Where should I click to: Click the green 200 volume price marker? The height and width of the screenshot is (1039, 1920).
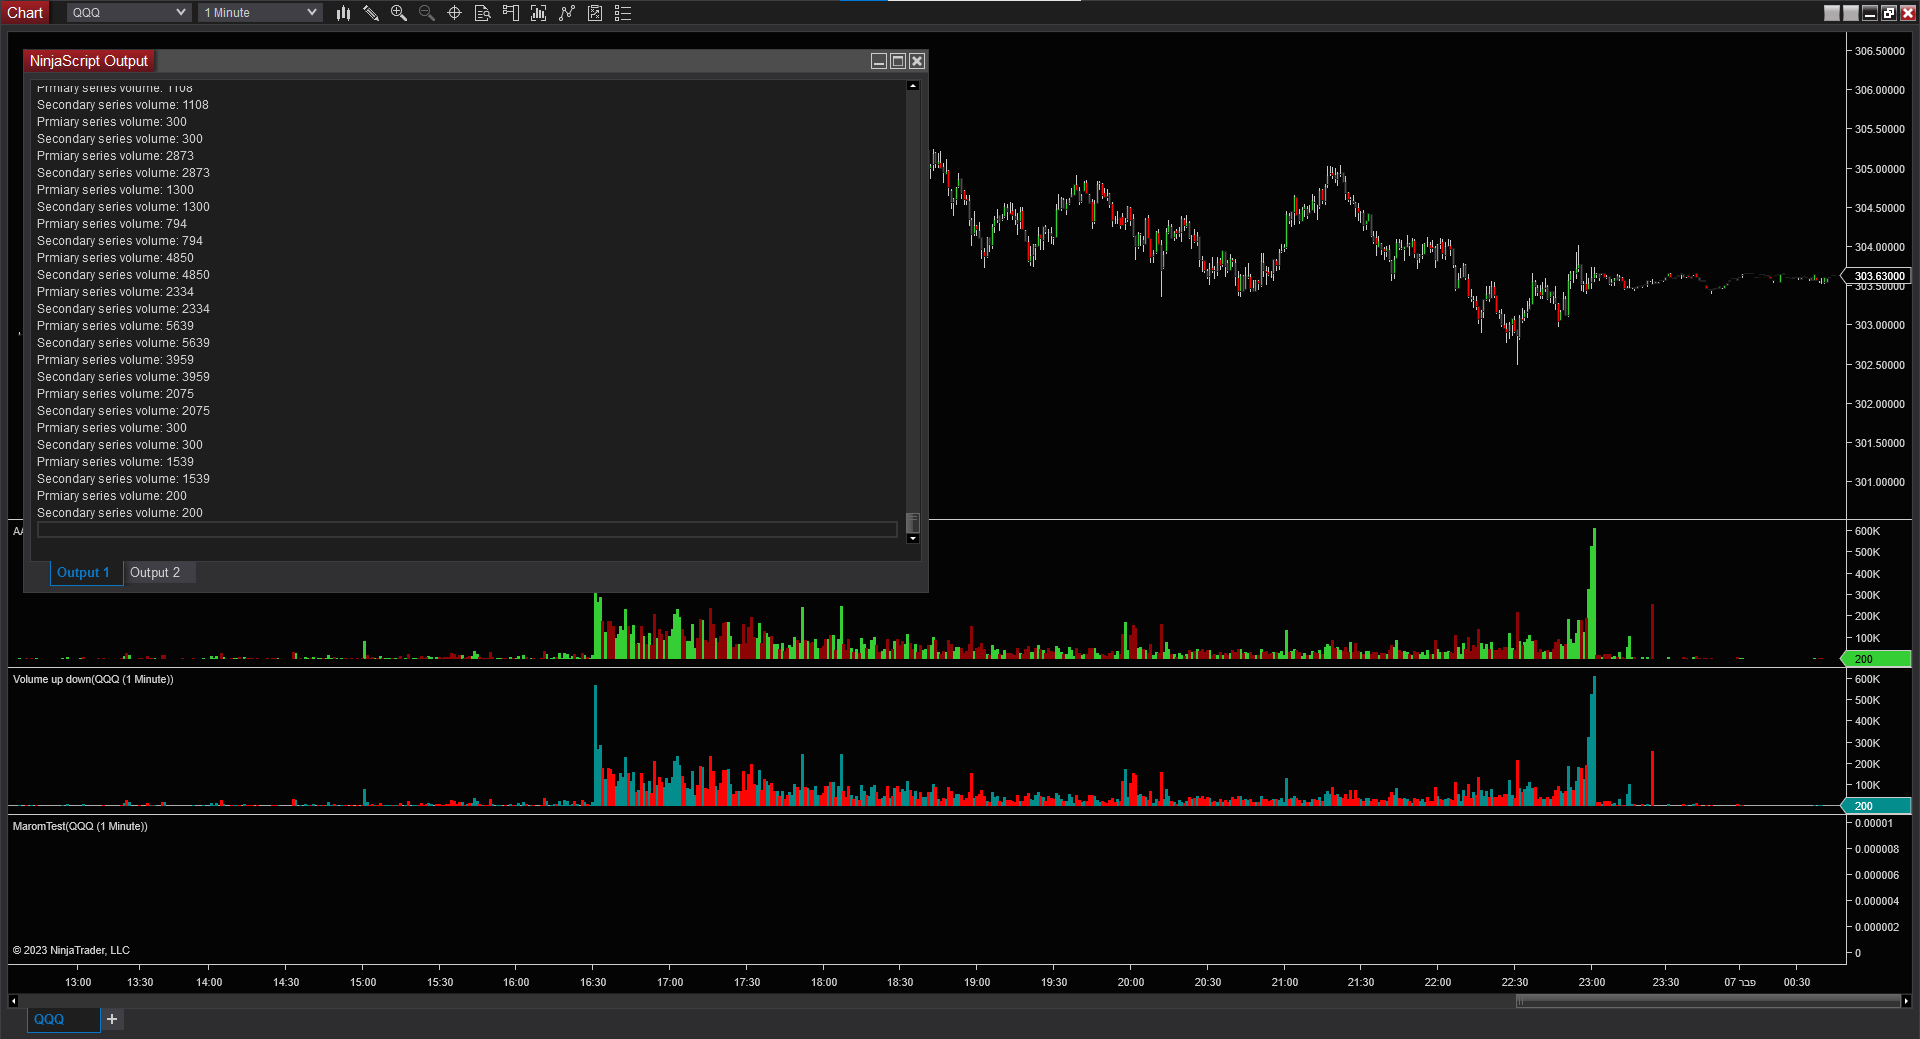pos(1877,659)
